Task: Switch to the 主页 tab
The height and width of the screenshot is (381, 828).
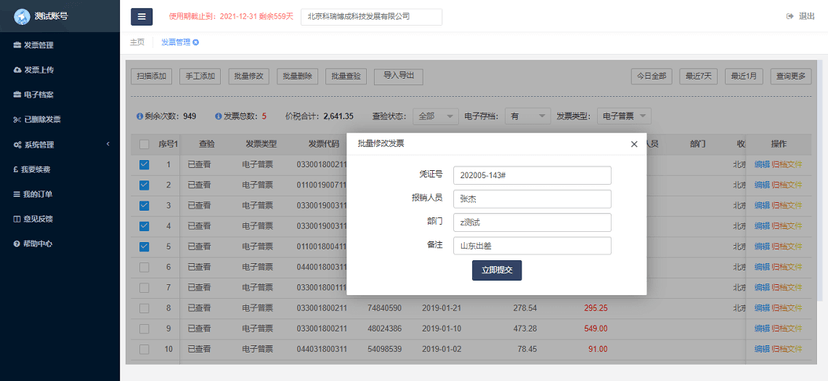Action: coord(137,42)
